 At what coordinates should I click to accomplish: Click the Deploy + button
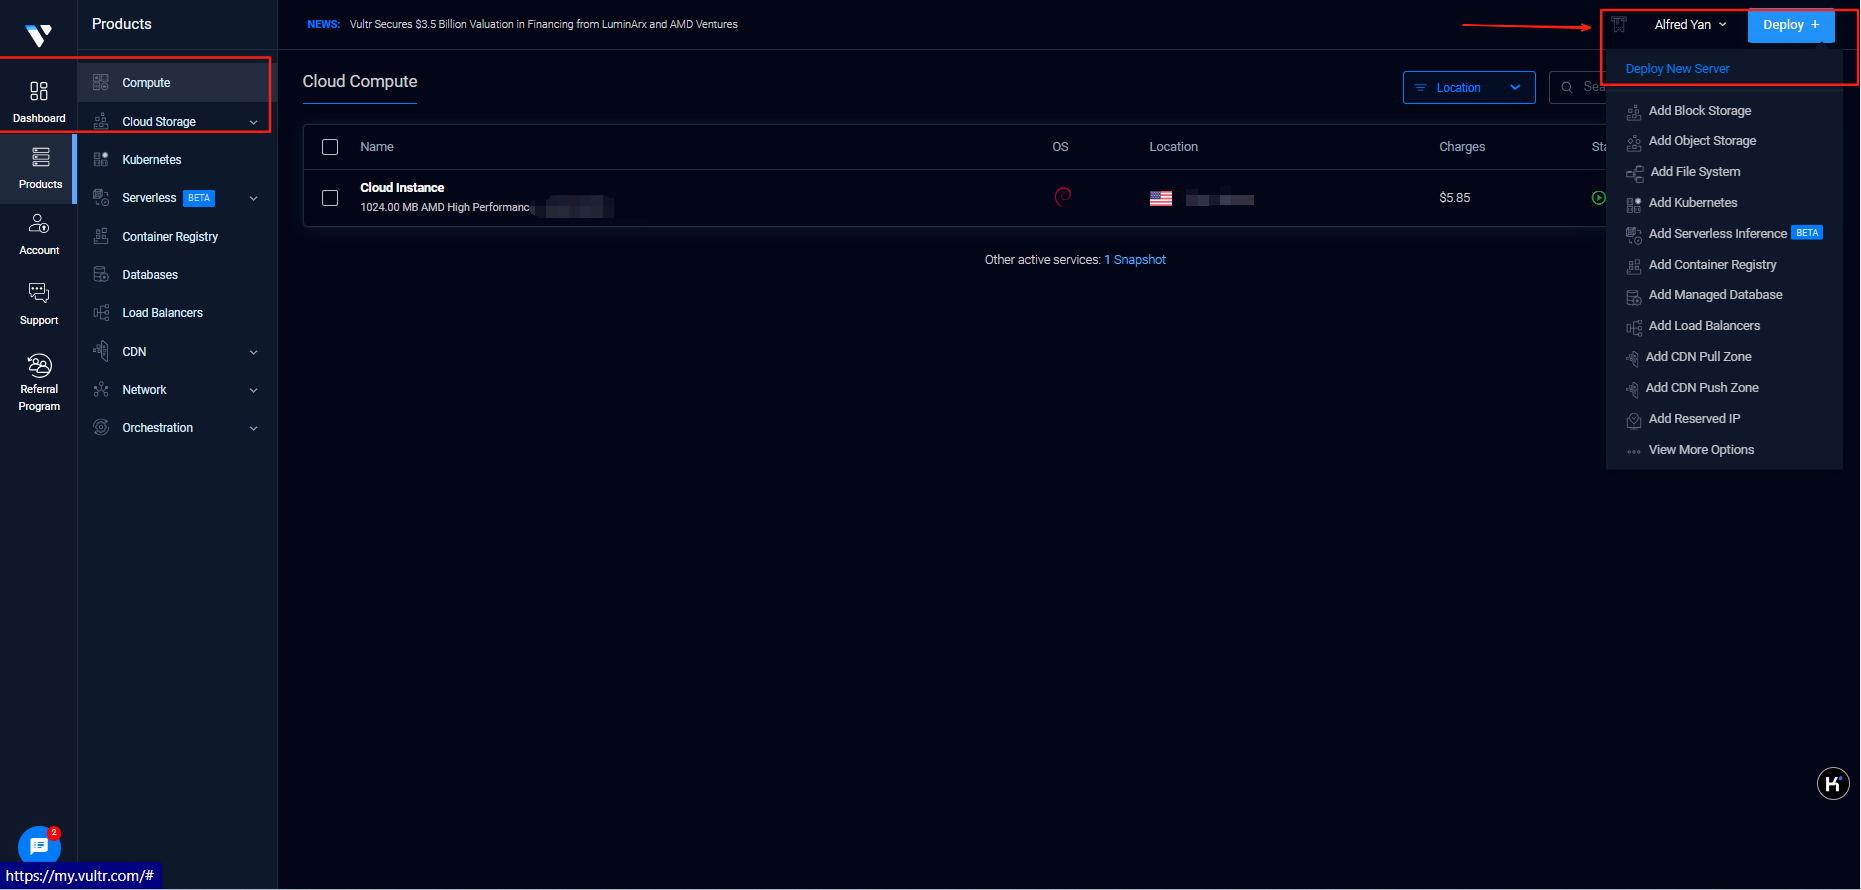pos(1790,25)
